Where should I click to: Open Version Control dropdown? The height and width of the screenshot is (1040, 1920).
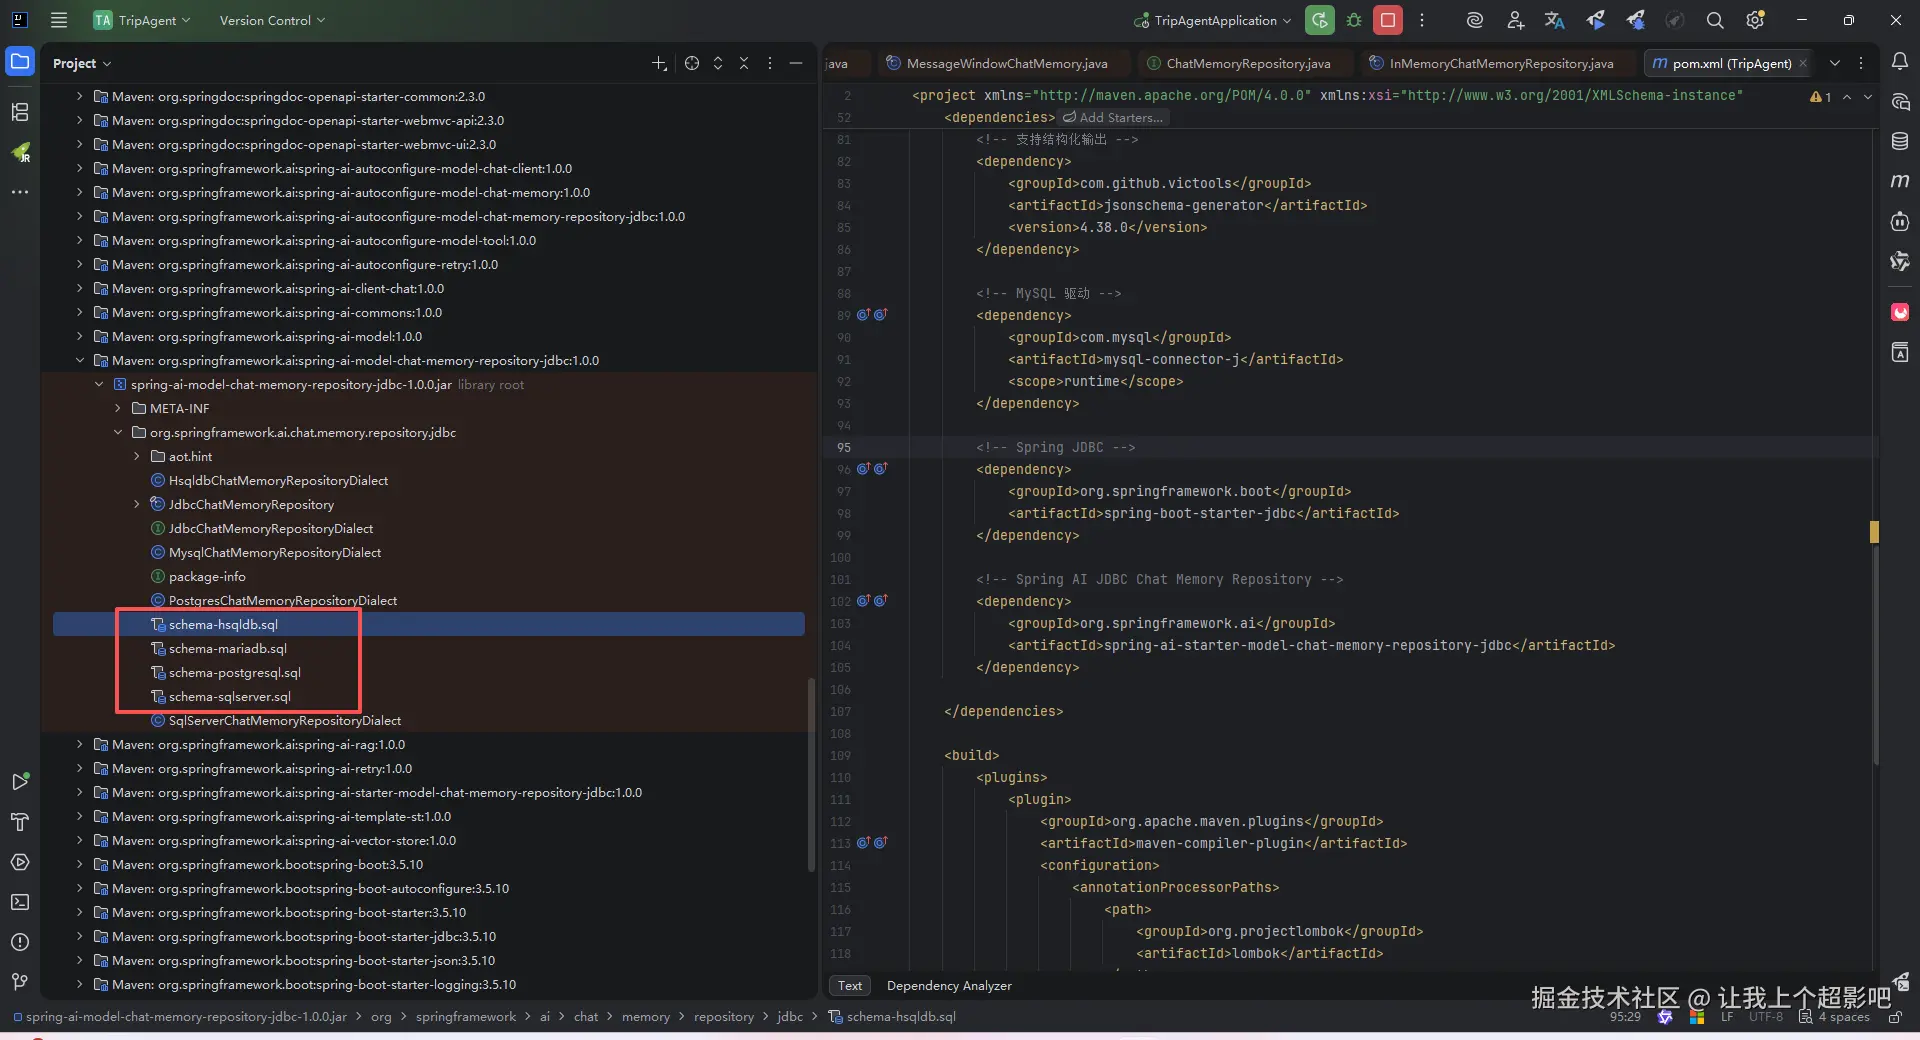click(x=272, y=20)
